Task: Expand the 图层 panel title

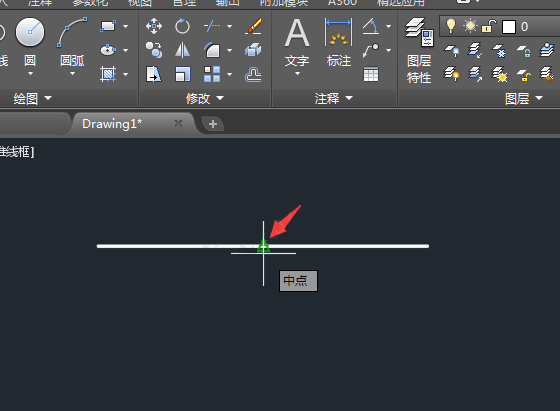Action: pyautogui.click(x=524, y=98)
